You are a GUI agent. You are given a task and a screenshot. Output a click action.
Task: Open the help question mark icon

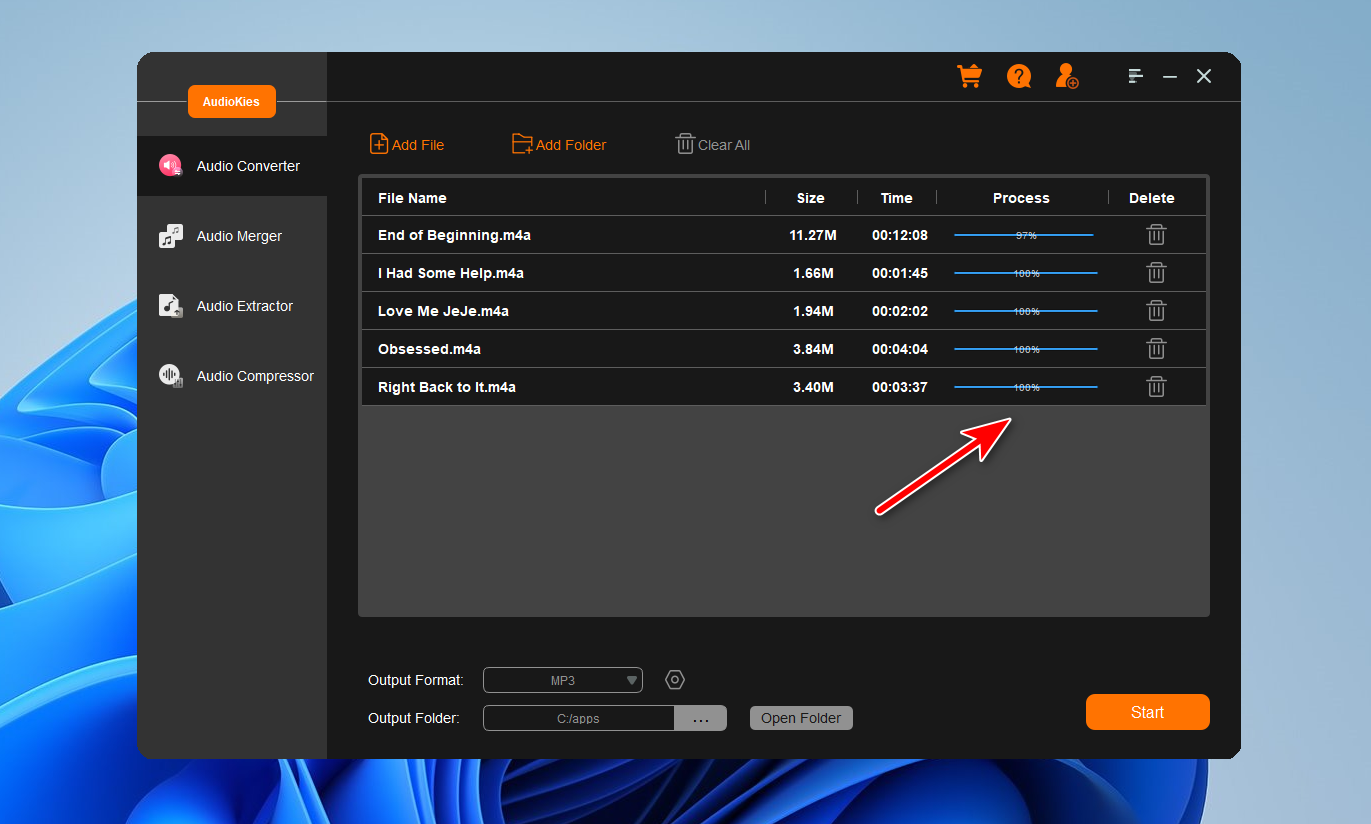coord(1018,76)
